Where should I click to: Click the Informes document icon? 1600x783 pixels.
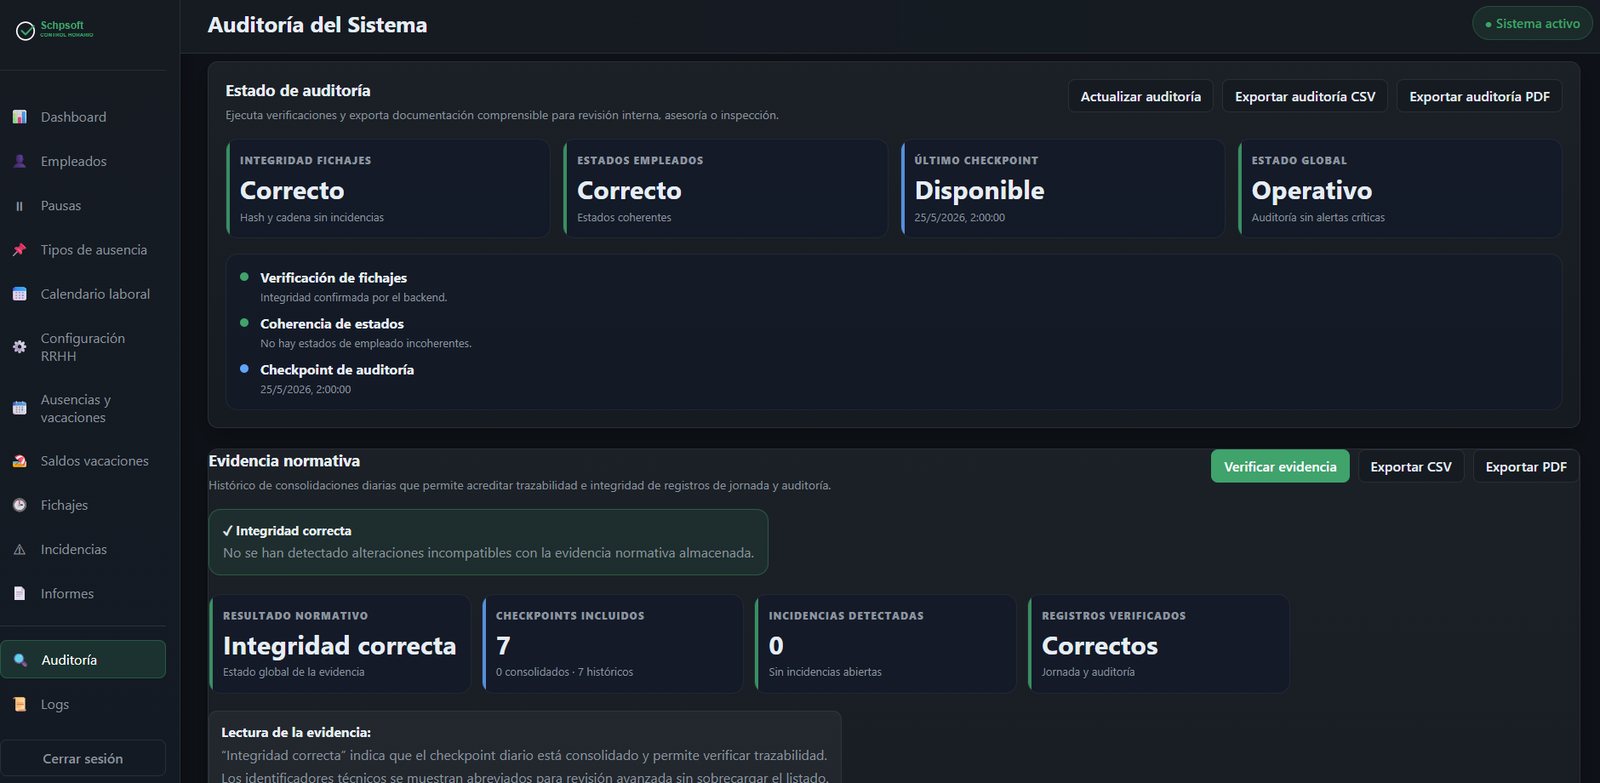coord(19,593)
